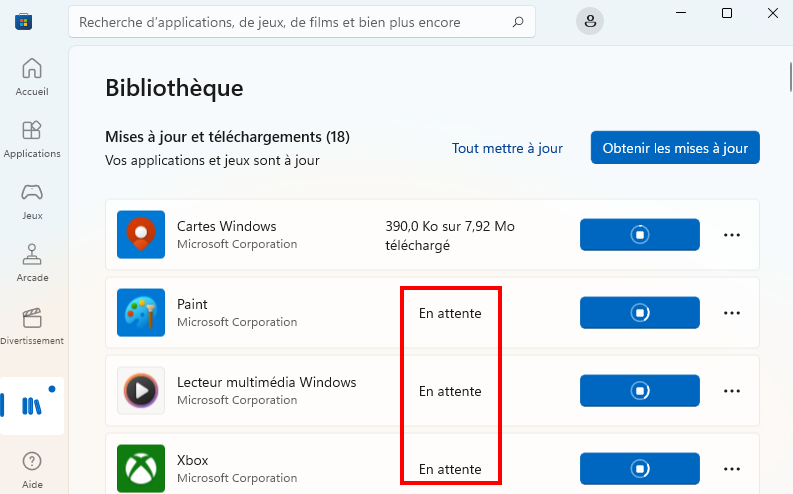Open more options for Cartes Windows
This screenshot has height=494, width=793.
pyautogui.click(x=732, y=235)
